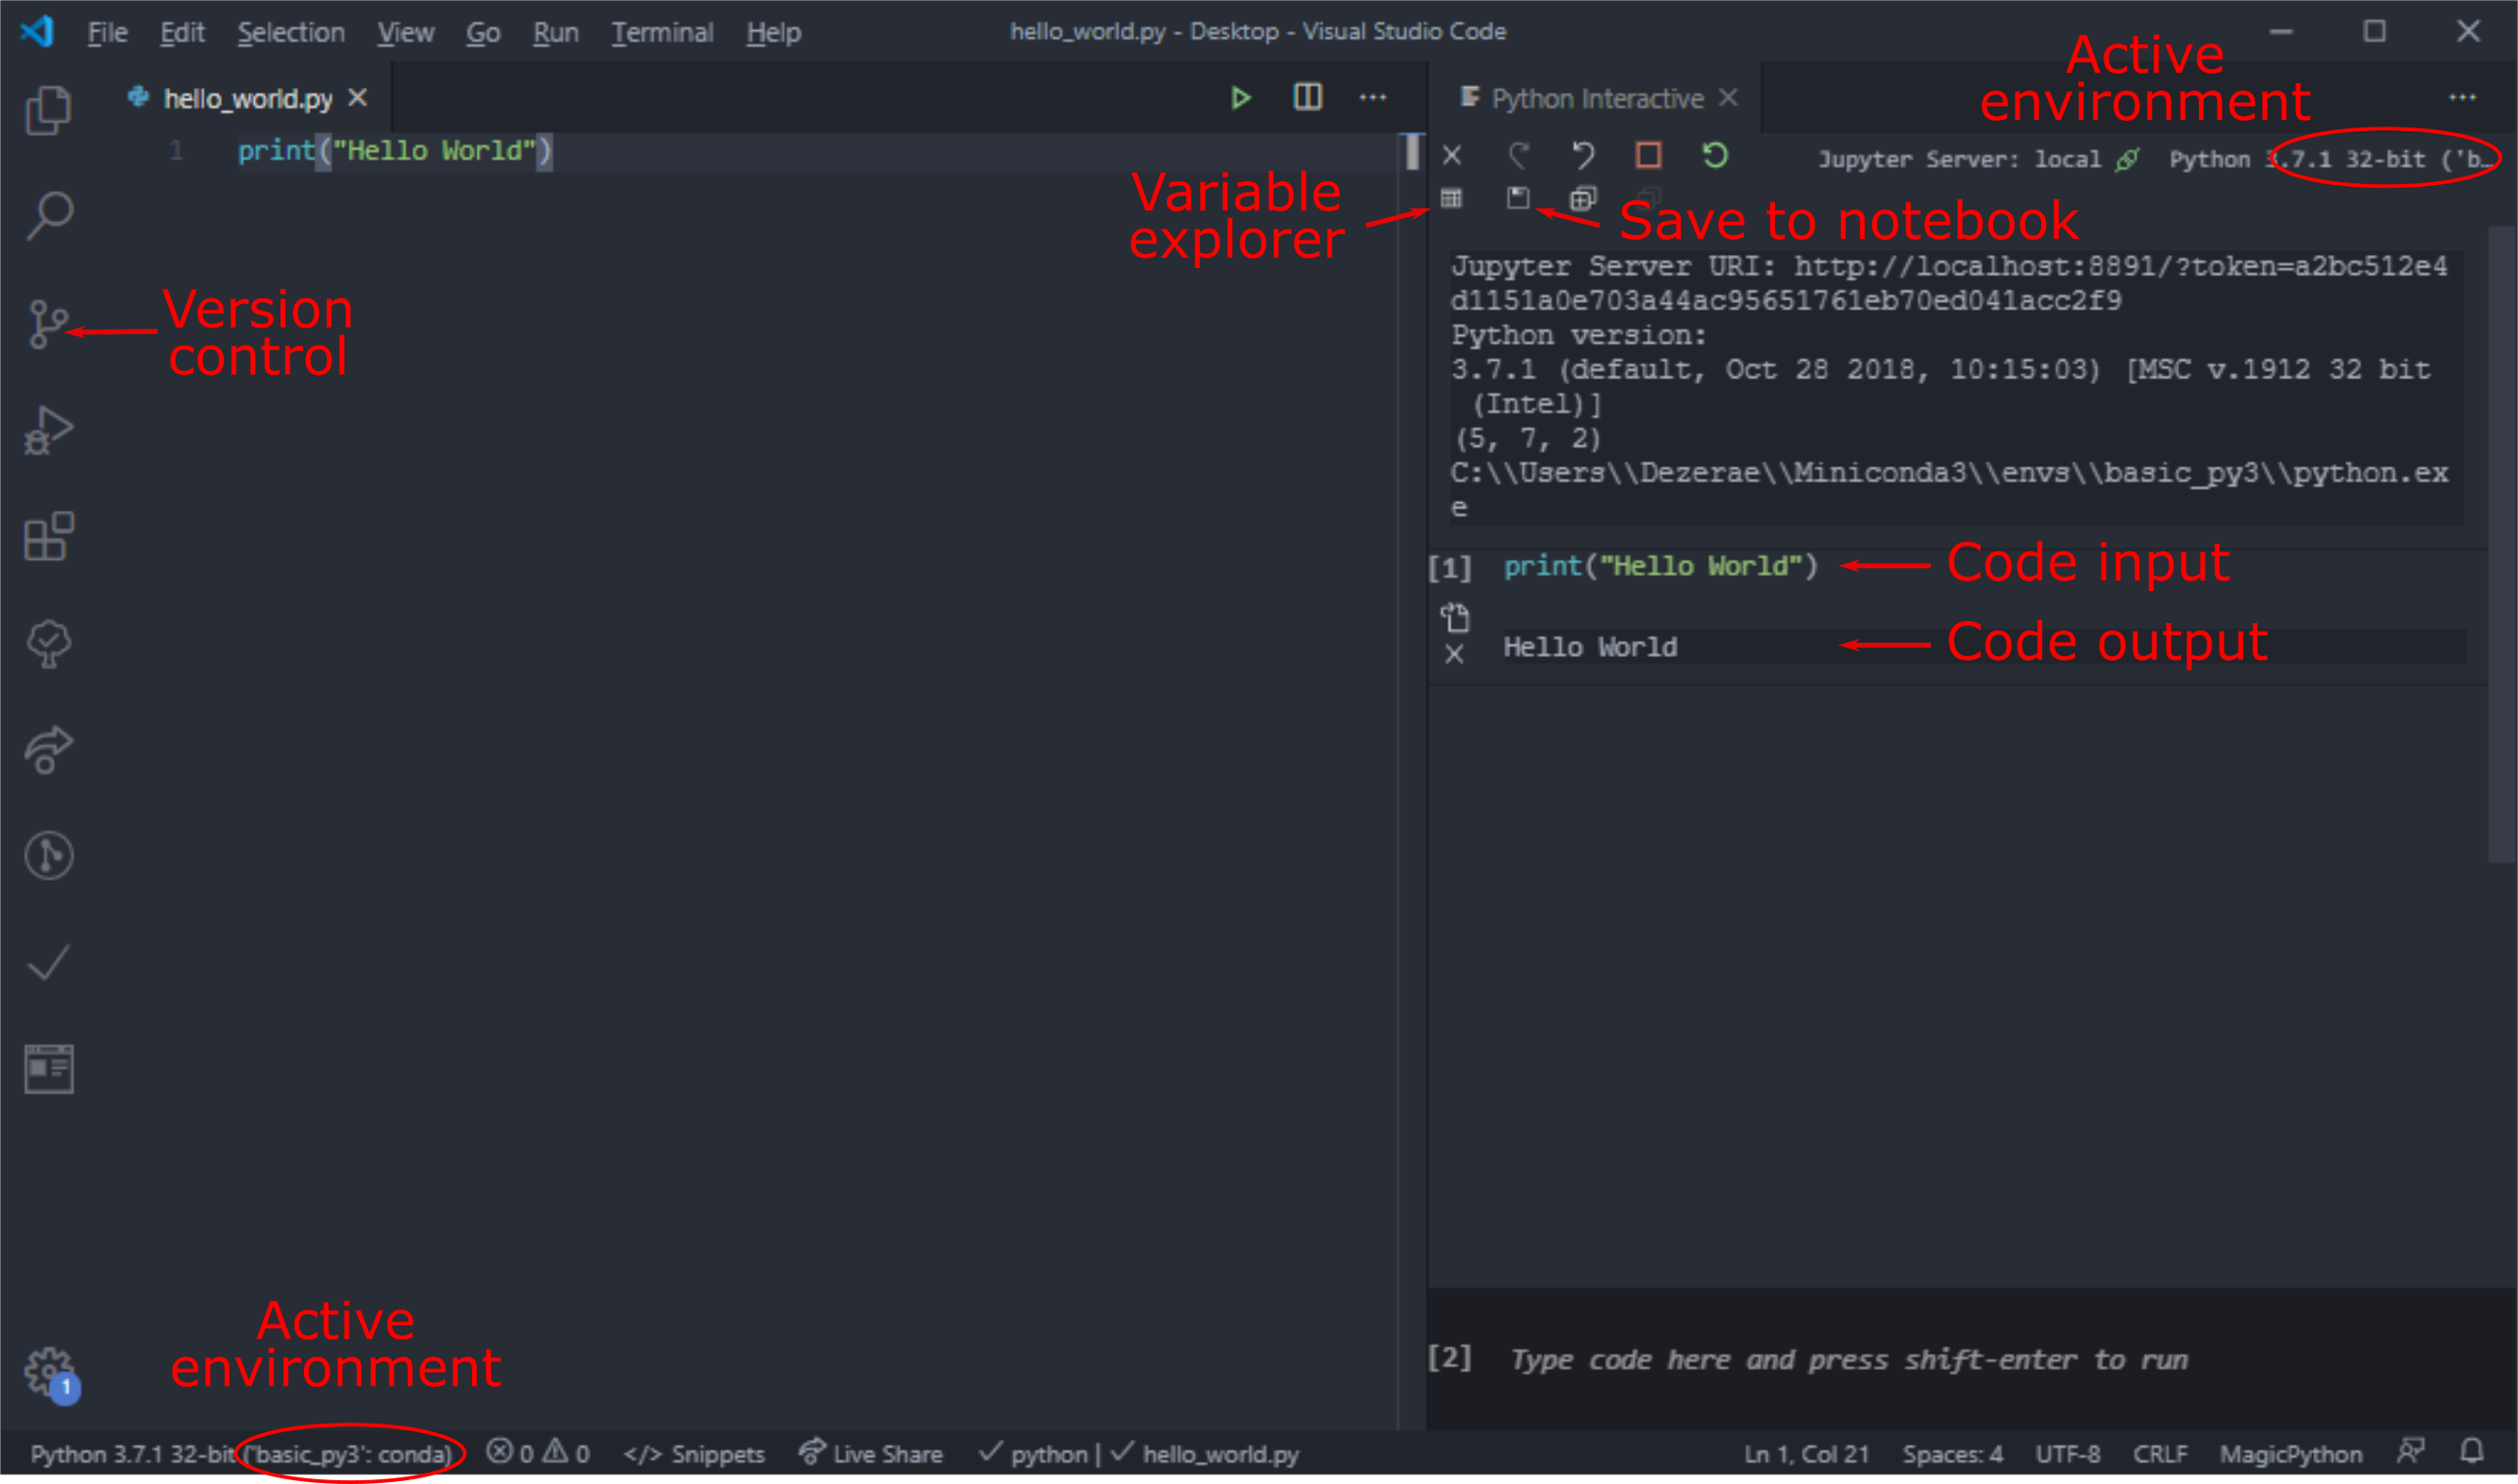Open the circular git graph view icon
Viewport: 2518px width, 1484px height.
48,856
